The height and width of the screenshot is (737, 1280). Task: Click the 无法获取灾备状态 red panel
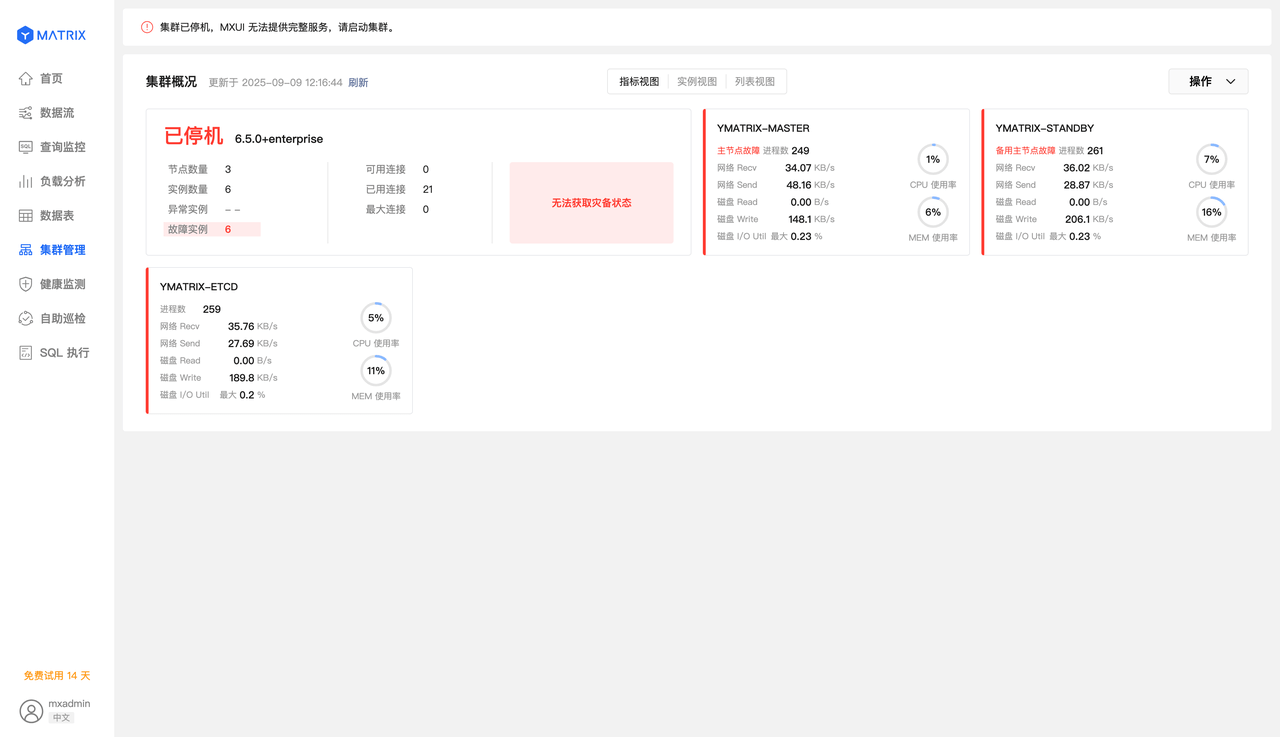point(591,203)
